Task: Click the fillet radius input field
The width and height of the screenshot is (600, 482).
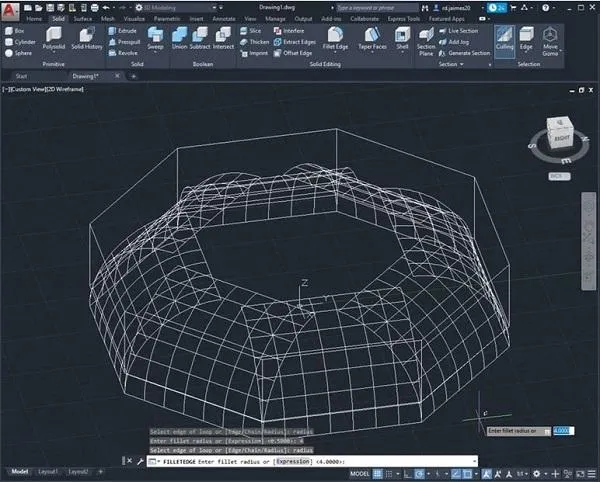Action: (564, 430)
